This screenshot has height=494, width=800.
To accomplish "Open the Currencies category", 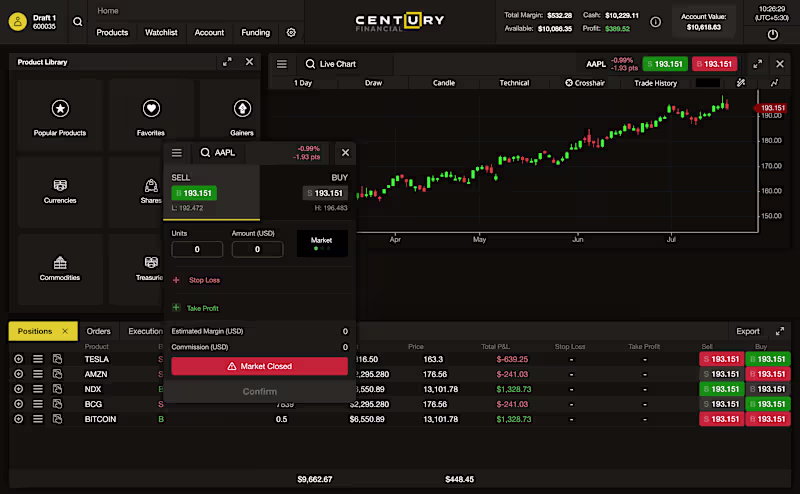I will pyautogui.click(x=60, y=191).
